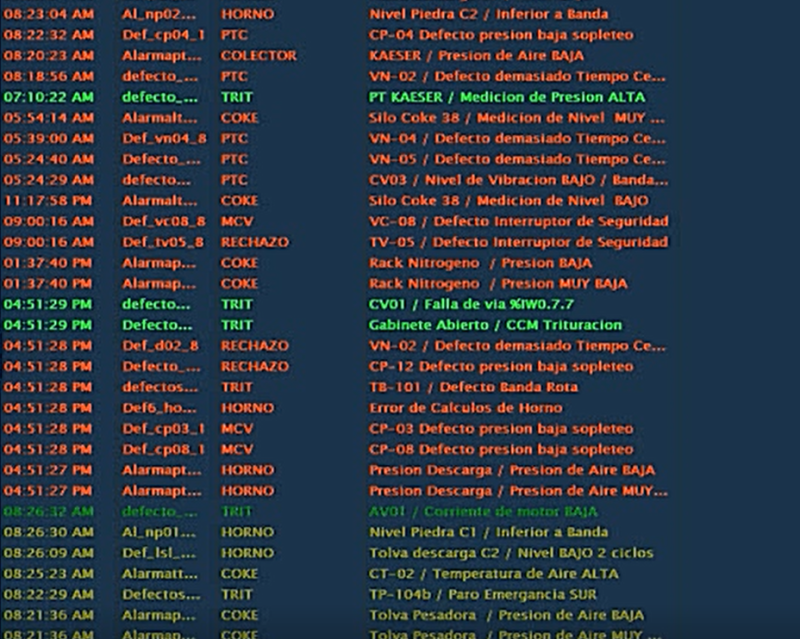The width and height of the screenshot is (800, 639).
Task: Select the COLECTOR area KAESER alarm
Action: (x=258, y=56)
